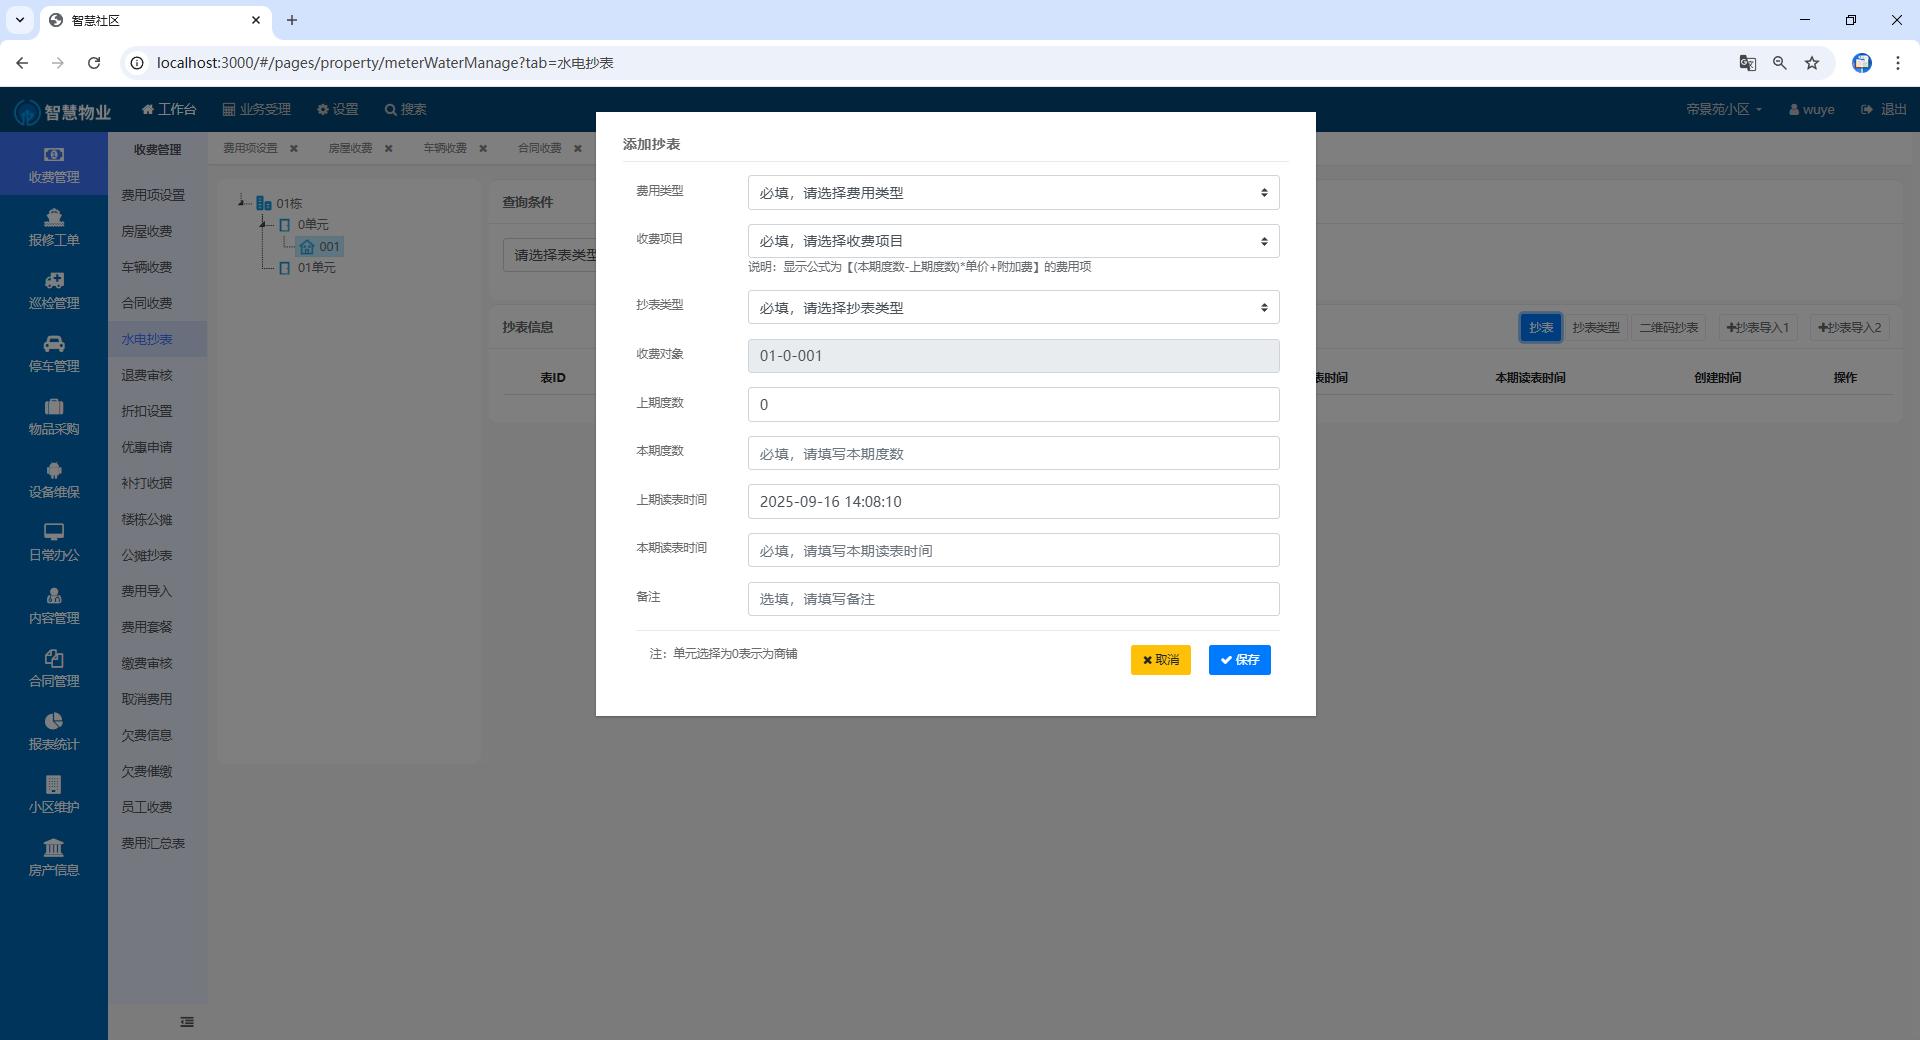Collapse the 01栋 tree node
Viewport: 1920px width, 1040px height.
242,203
